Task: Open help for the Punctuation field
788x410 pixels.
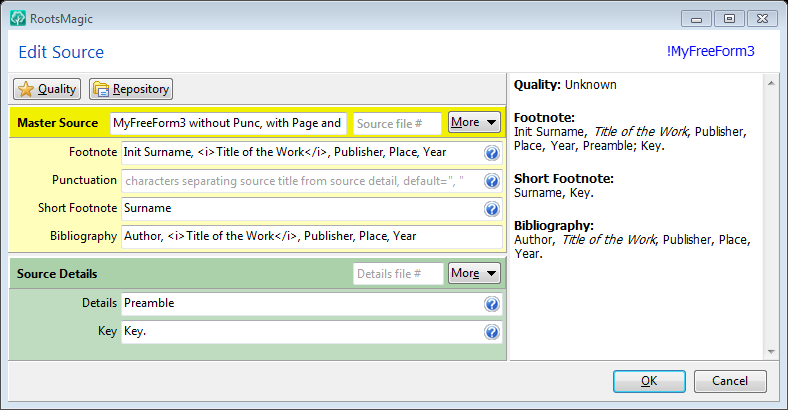Action: click(x=492, y=181)
